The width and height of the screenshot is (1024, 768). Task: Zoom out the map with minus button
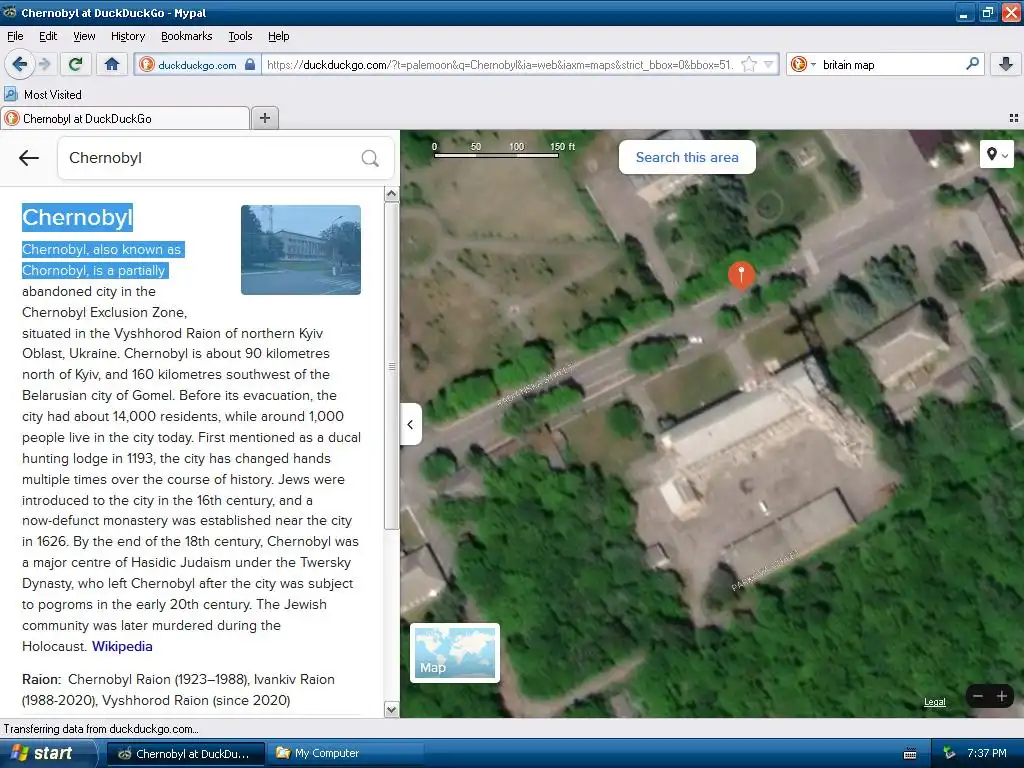978,696
